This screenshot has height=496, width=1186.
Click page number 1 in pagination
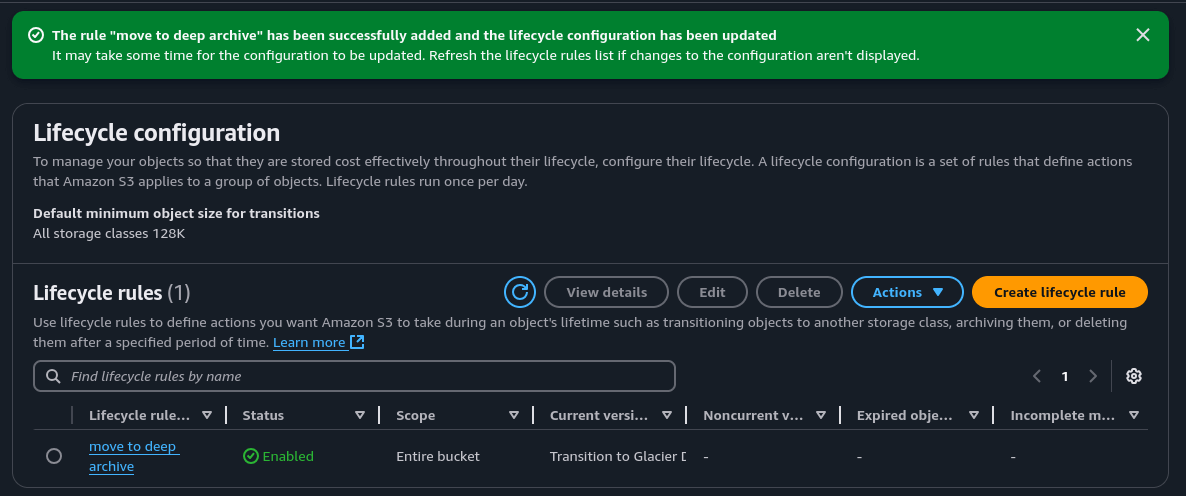click(1065, 376)
